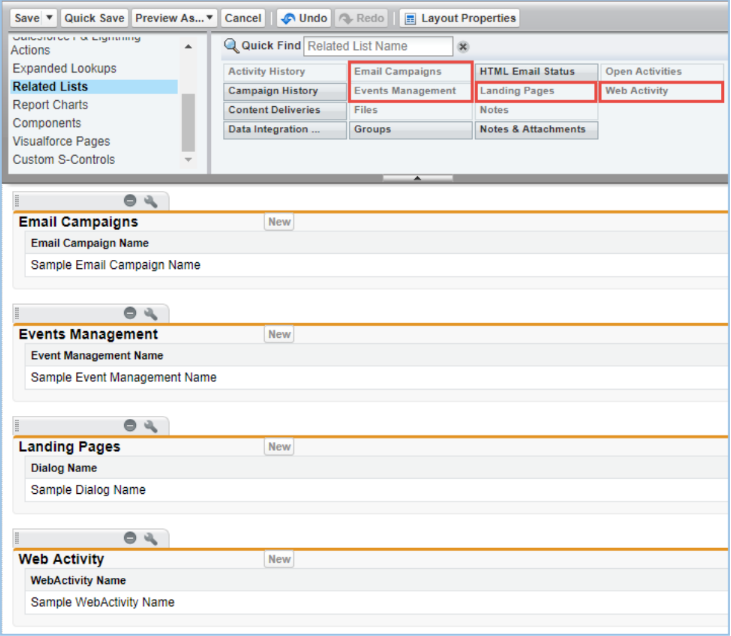Open wrench settings for Events Management list
The image size is (731, 636).
tap(151, 313)
